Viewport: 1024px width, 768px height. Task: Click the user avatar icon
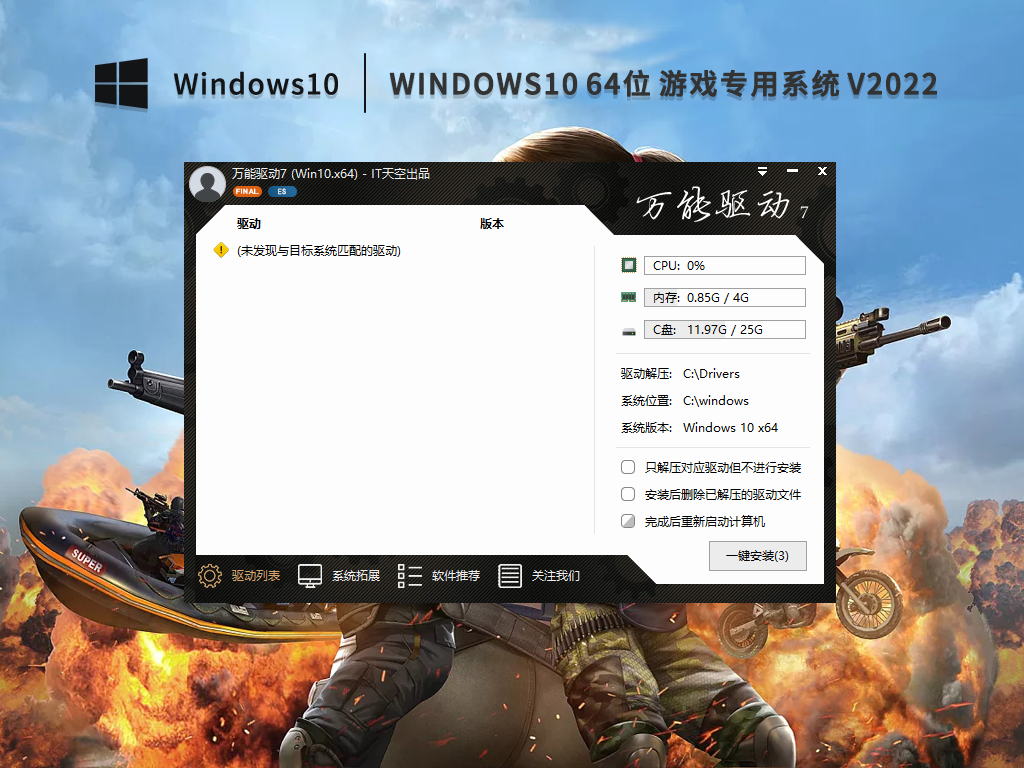(208, 184)
